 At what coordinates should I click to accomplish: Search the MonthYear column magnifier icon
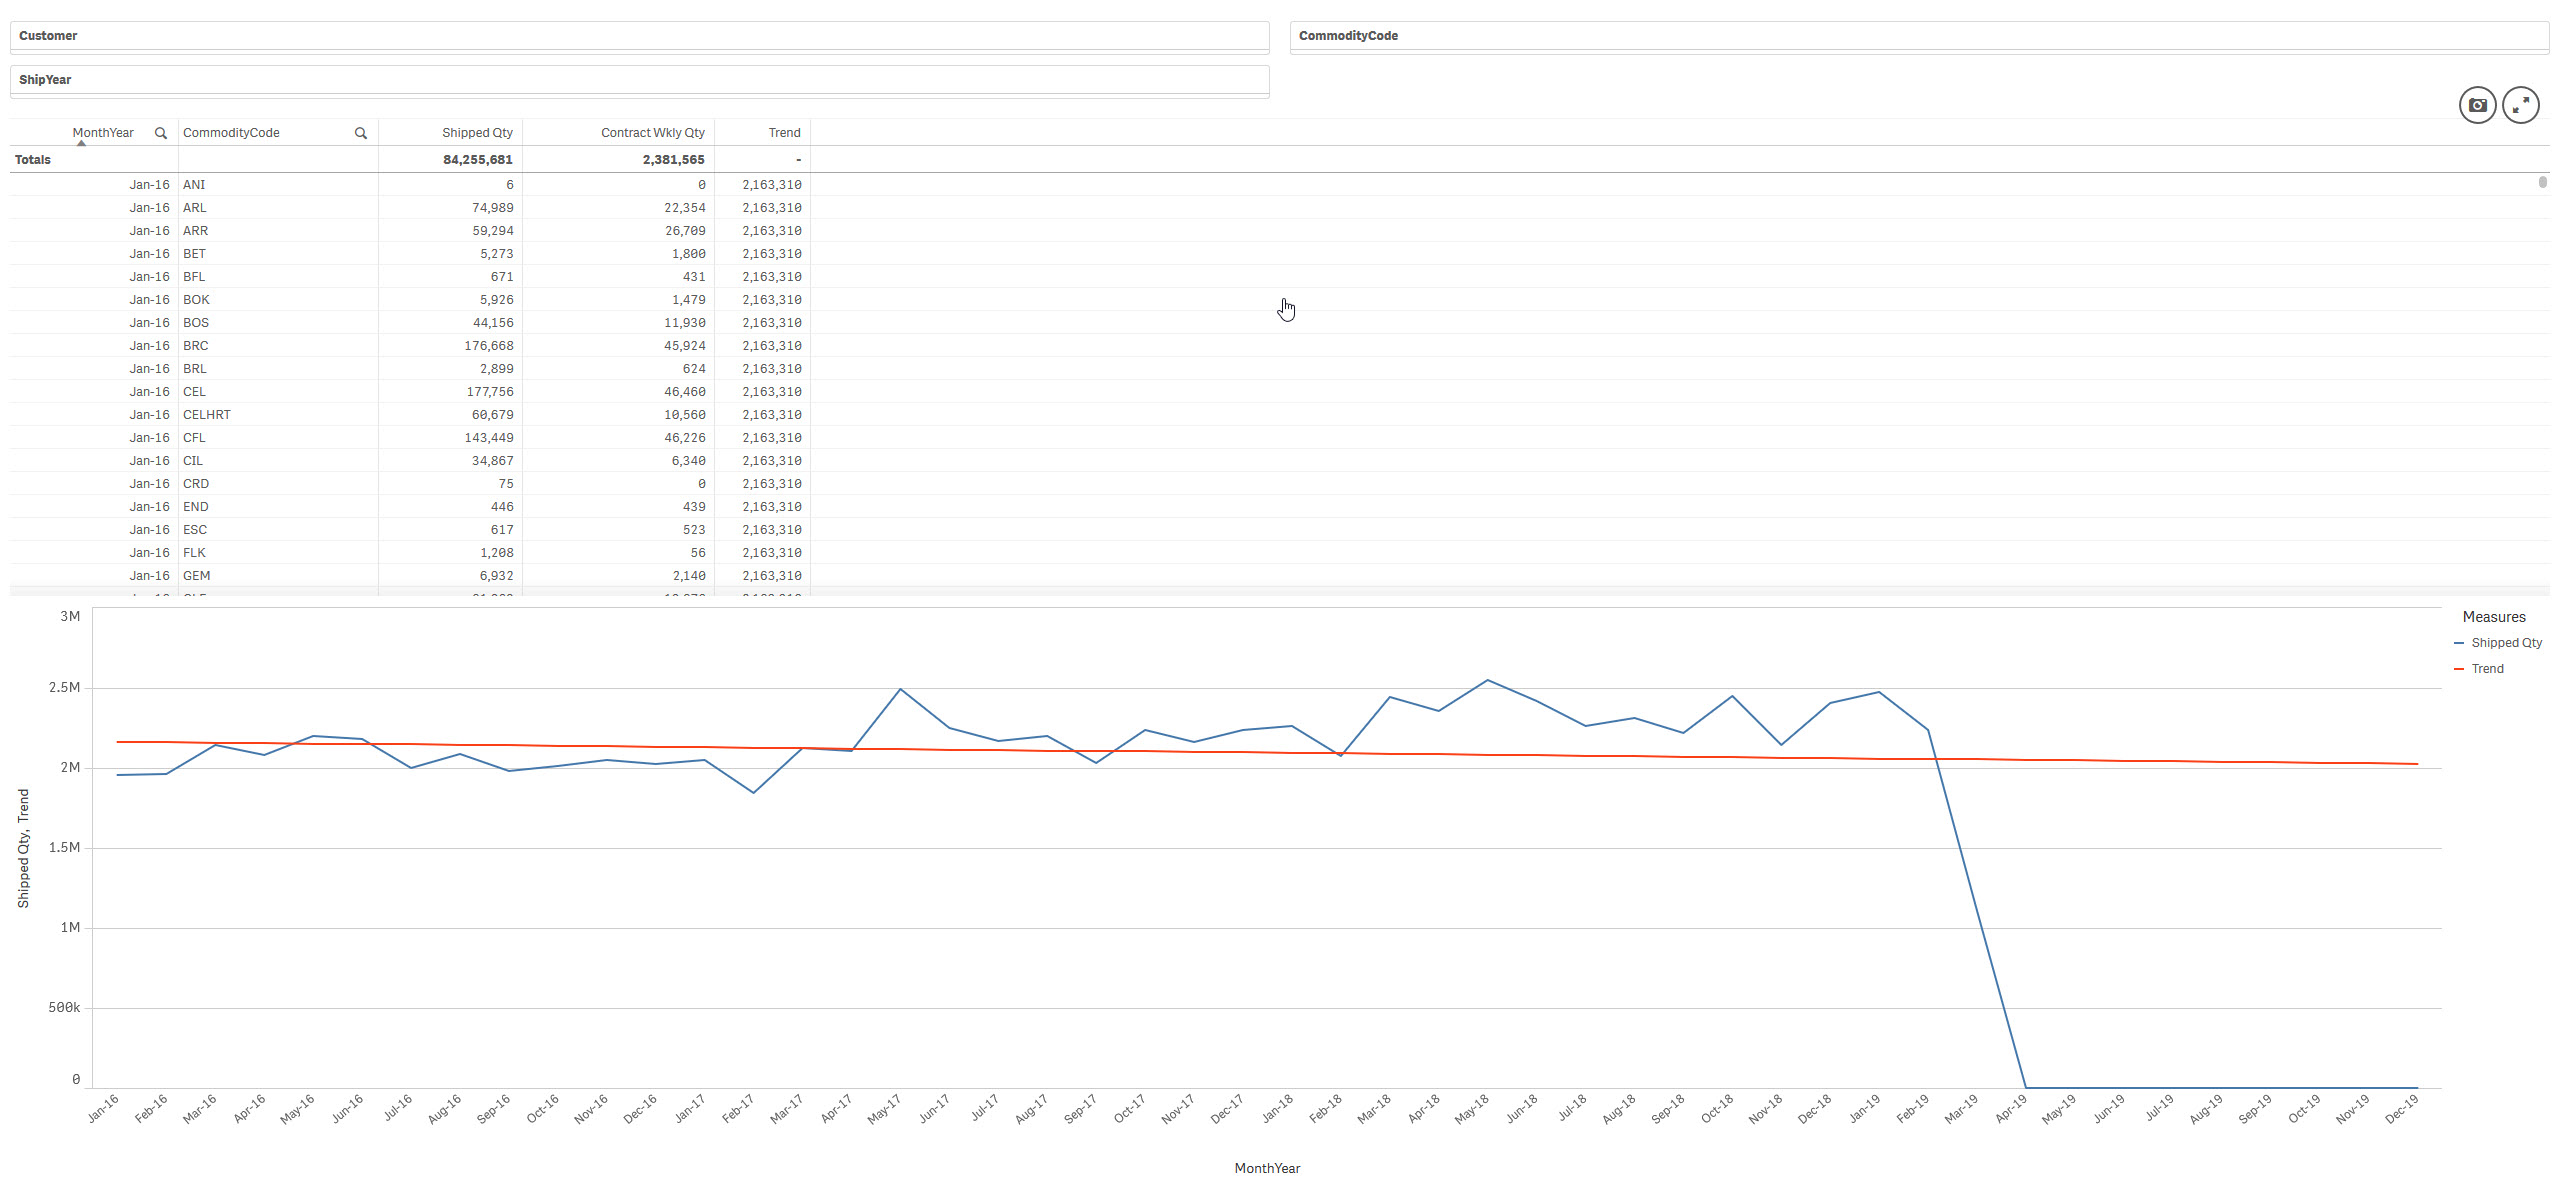(160, 133)
